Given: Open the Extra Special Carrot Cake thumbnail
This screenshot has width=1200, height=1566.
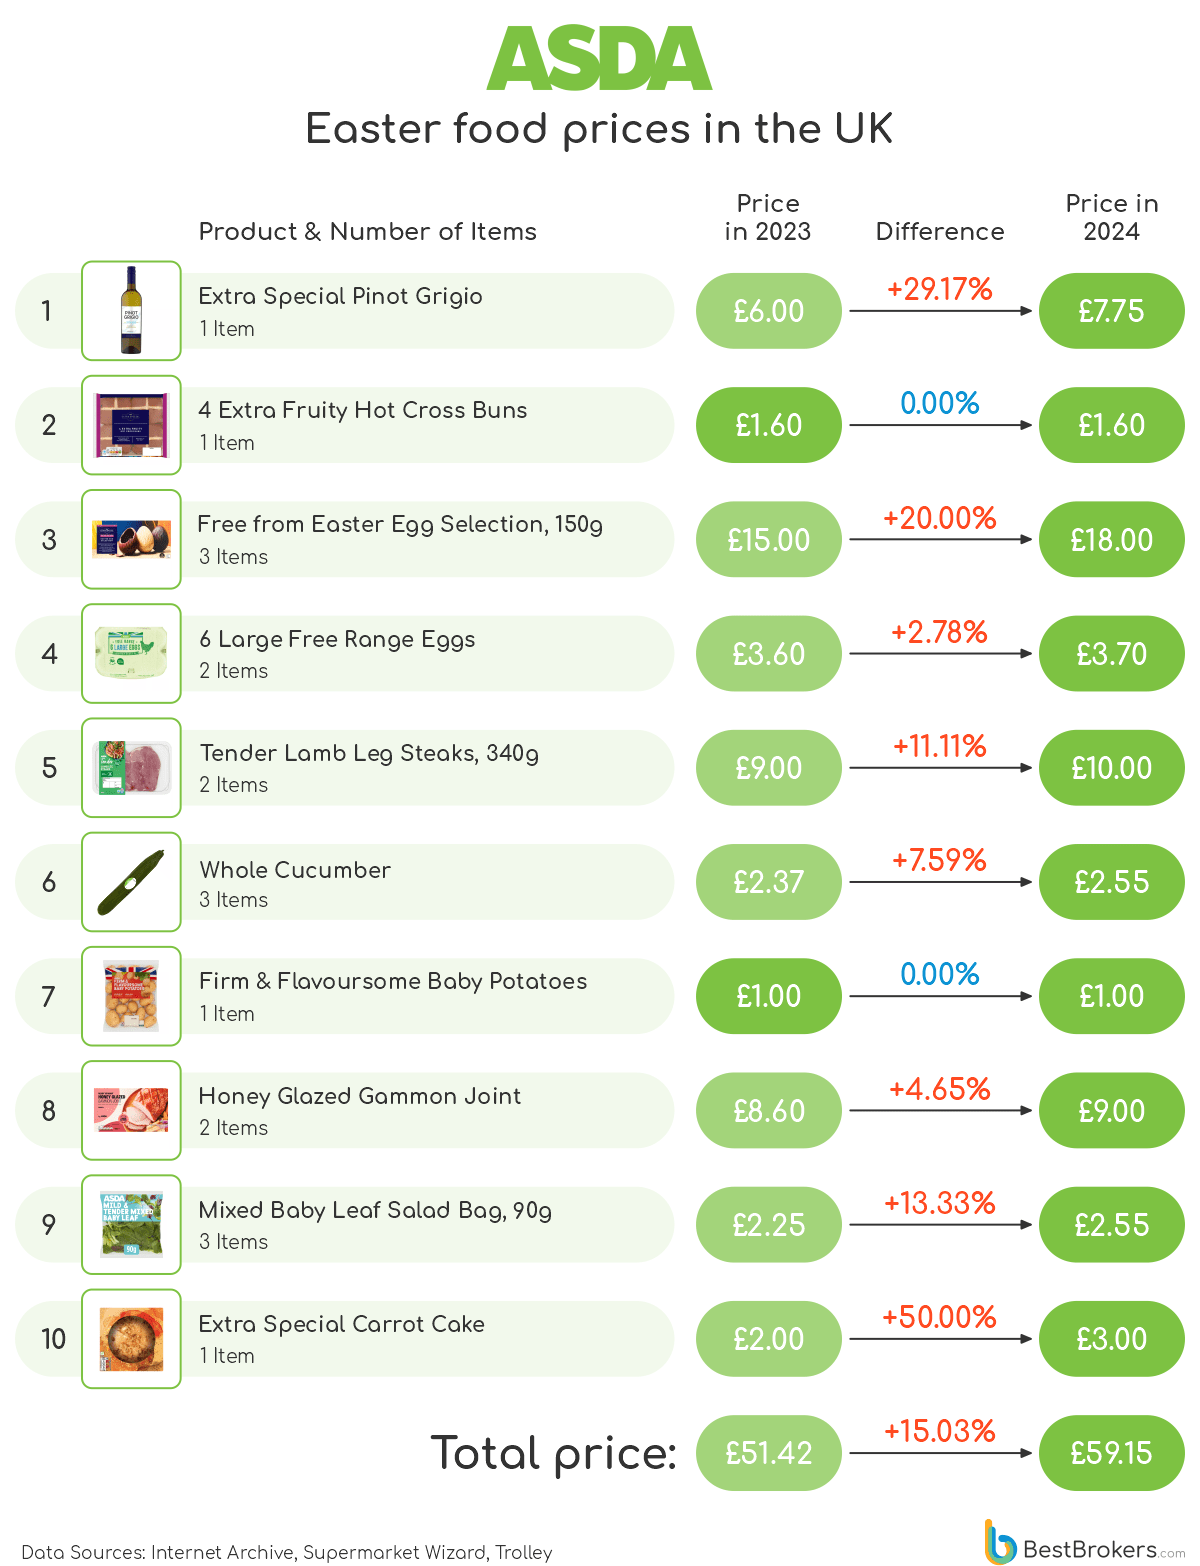Looking at the screenshot, I should pos(131,1338).
